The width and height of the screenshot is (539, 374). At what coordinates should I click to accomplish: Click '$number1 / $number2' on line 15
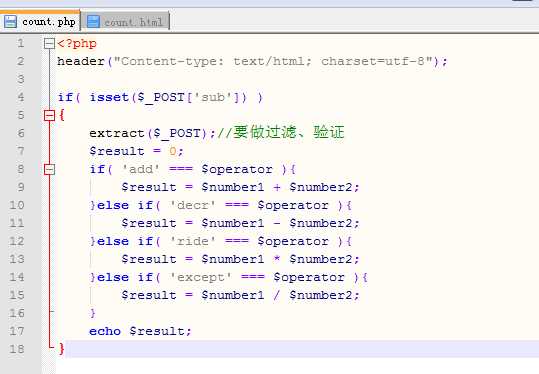(x=277, y=295)
